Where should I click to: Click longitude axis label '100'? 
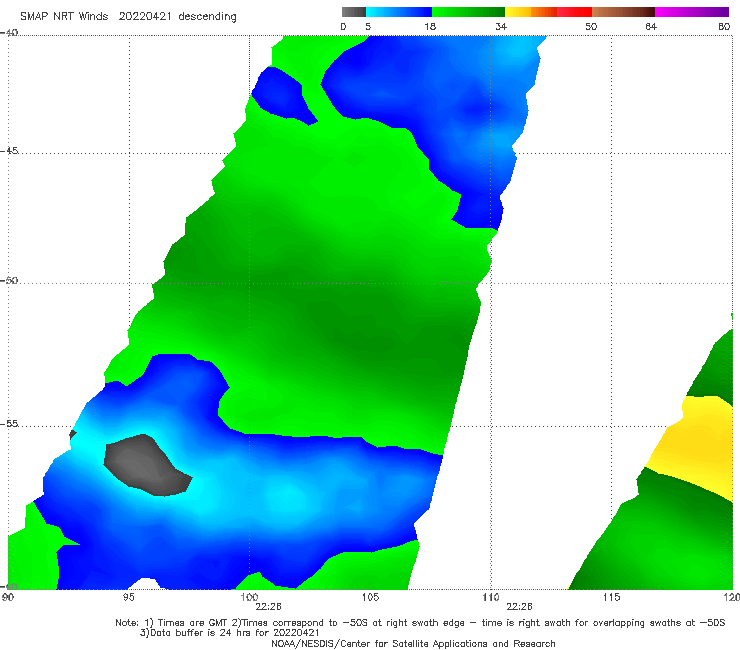pos(249,598)
